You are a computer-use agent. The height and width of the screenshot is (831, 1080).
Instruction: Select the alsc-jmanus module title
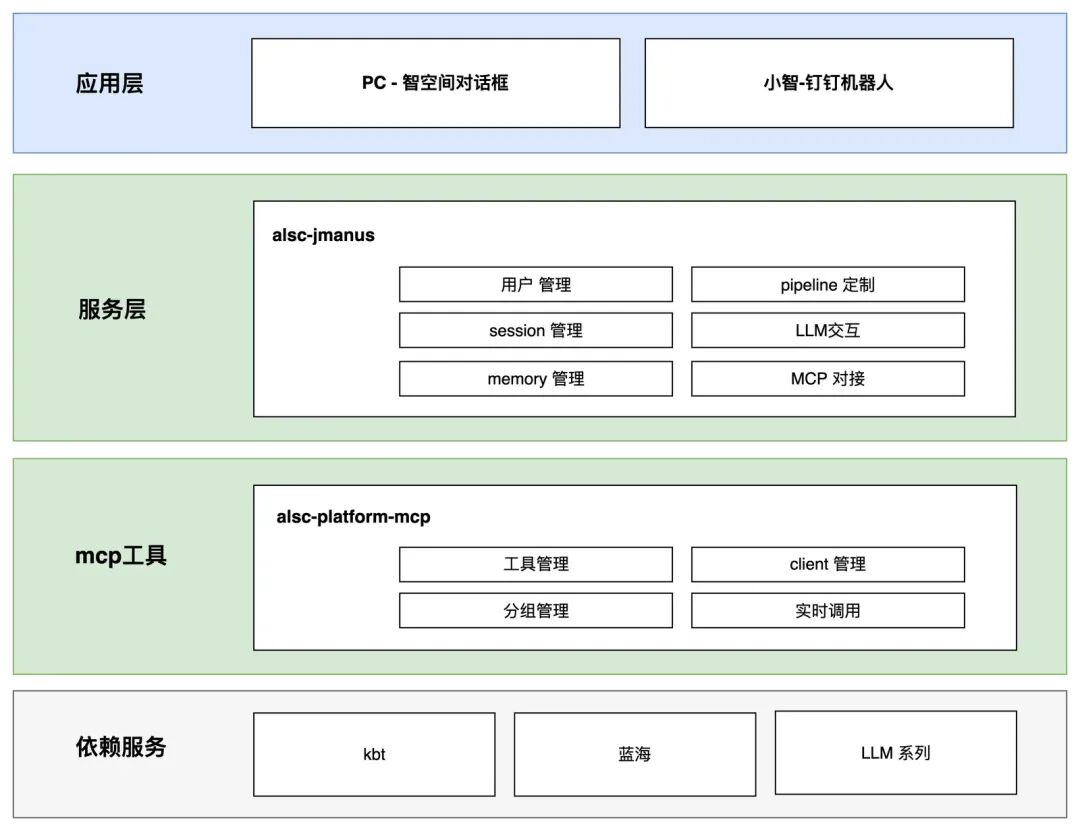coord(325,235)
